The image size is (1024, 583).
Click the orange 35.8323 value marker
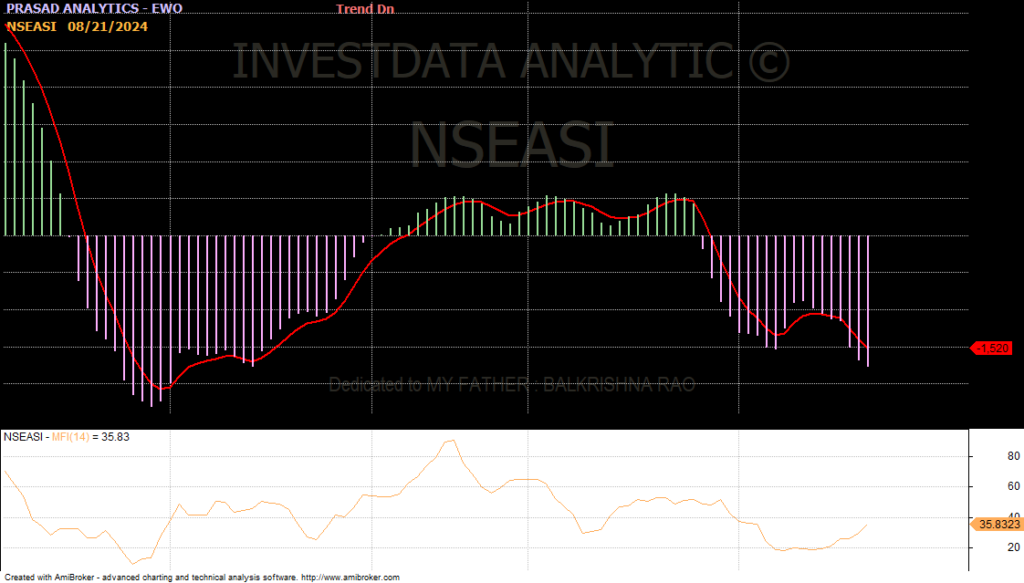pos(995,523)
